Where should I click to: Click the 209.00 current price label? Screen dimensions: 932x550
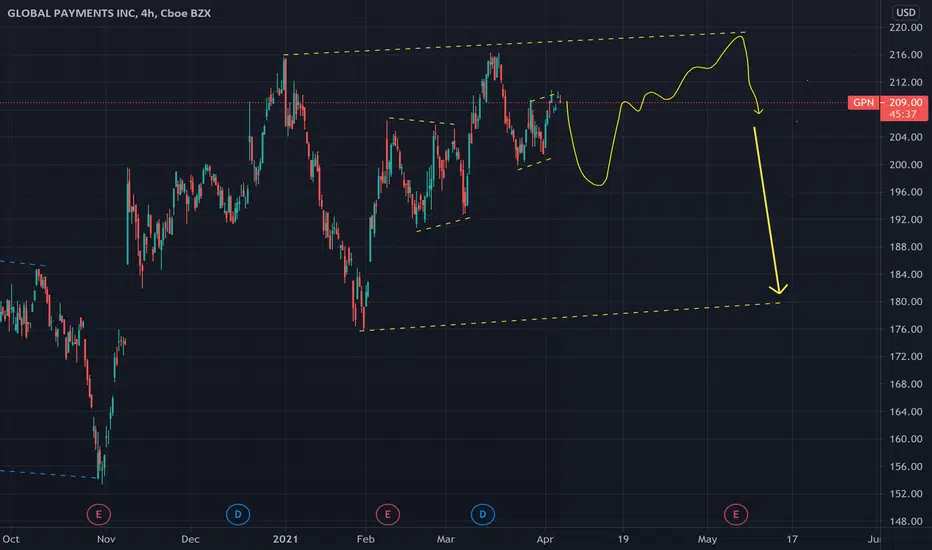(905, 102)
